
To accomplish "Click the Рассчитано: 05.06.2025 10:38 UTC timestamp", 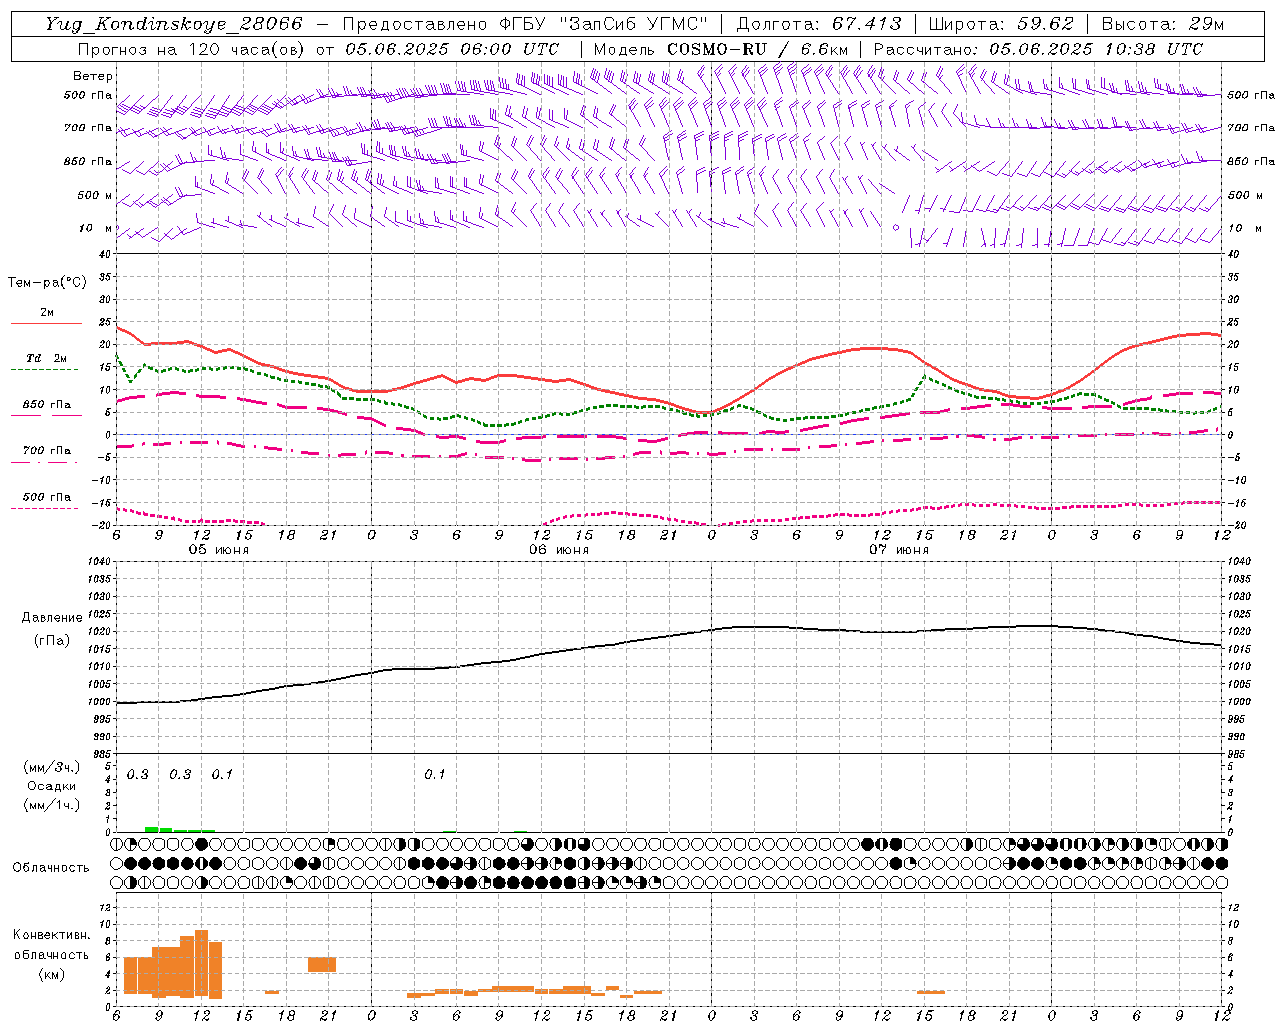I will click(x=1038, y=49).
